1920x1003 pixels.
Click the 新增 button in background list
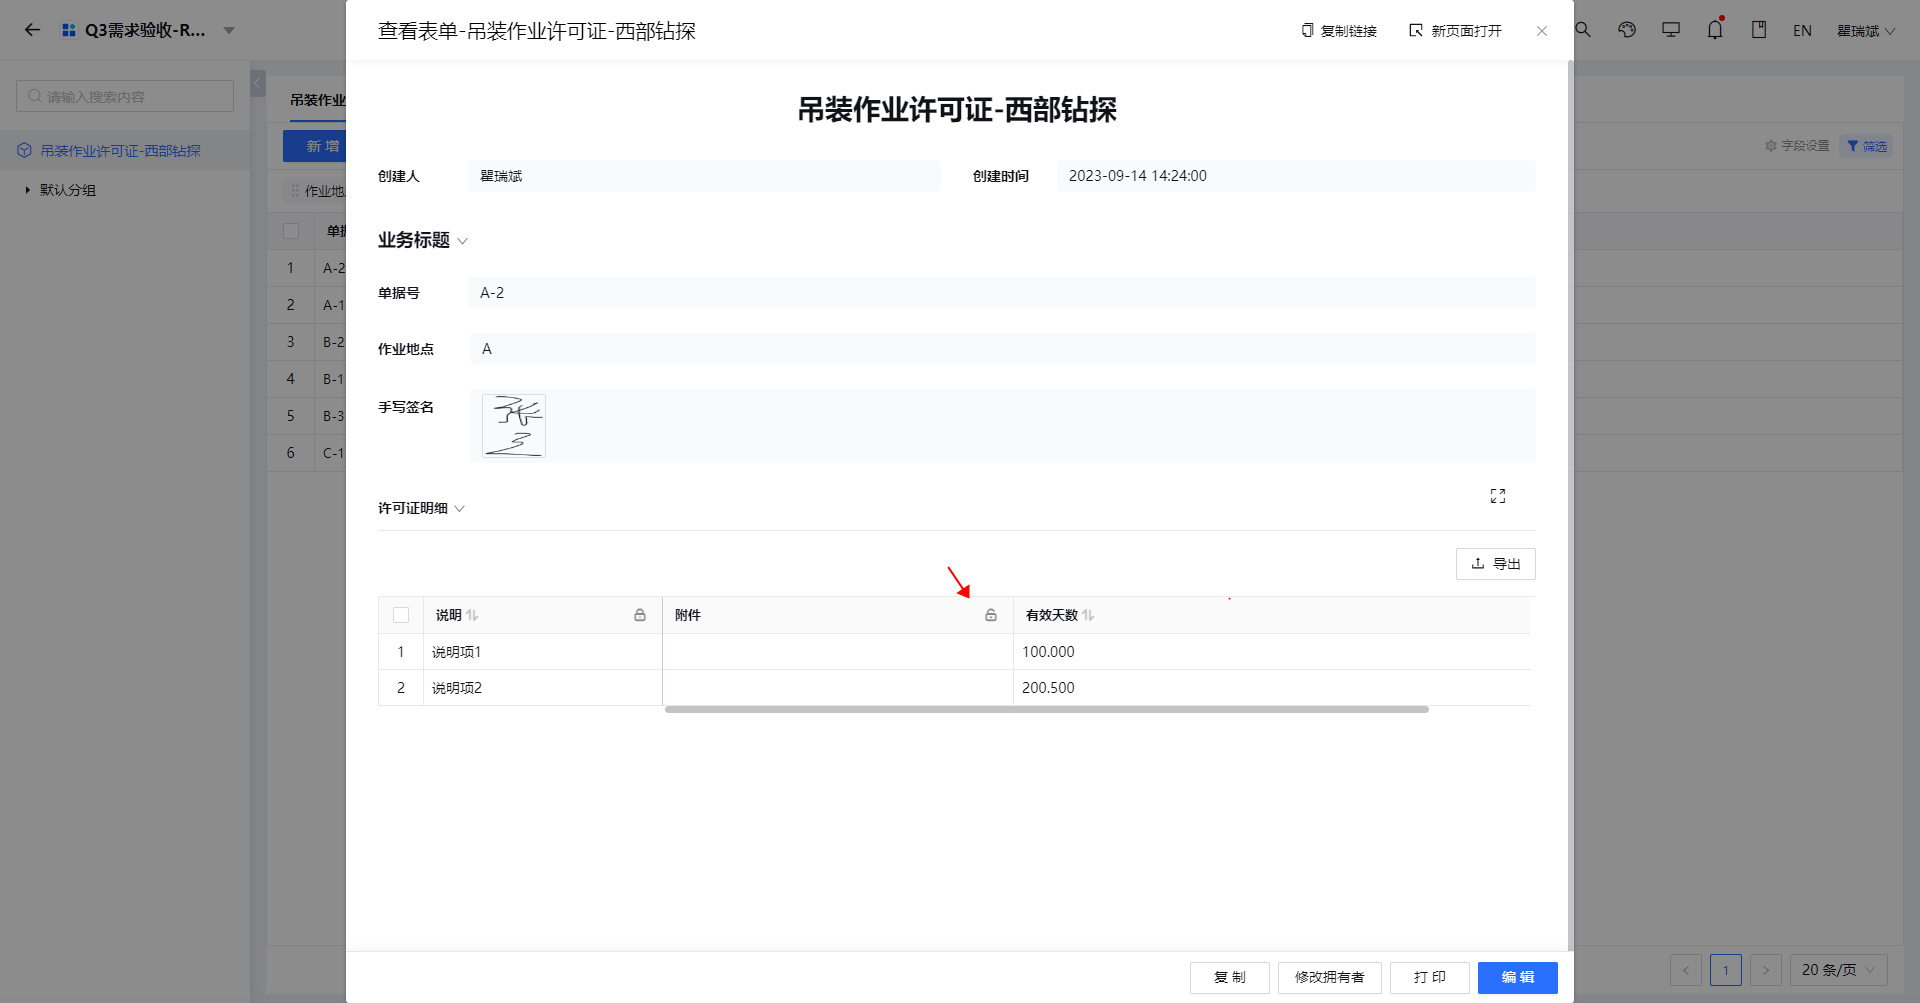pos(314,146)
